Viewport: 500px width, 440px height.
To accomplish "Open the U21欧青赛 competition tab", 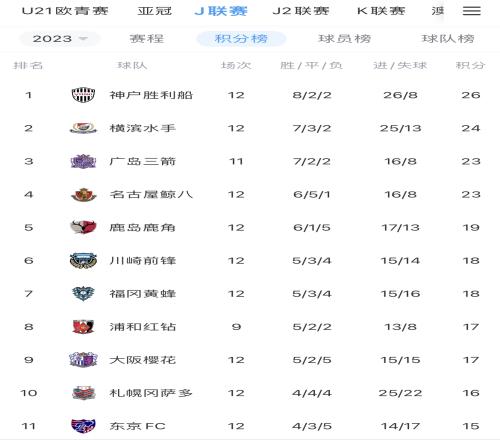I will (x=65, y=11).
